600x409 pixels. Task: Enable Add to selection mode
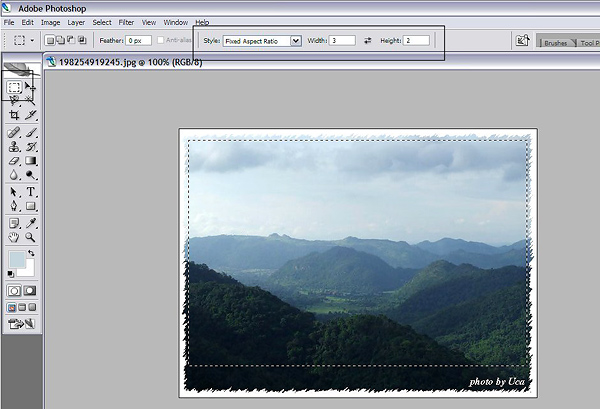pos(62,41)
